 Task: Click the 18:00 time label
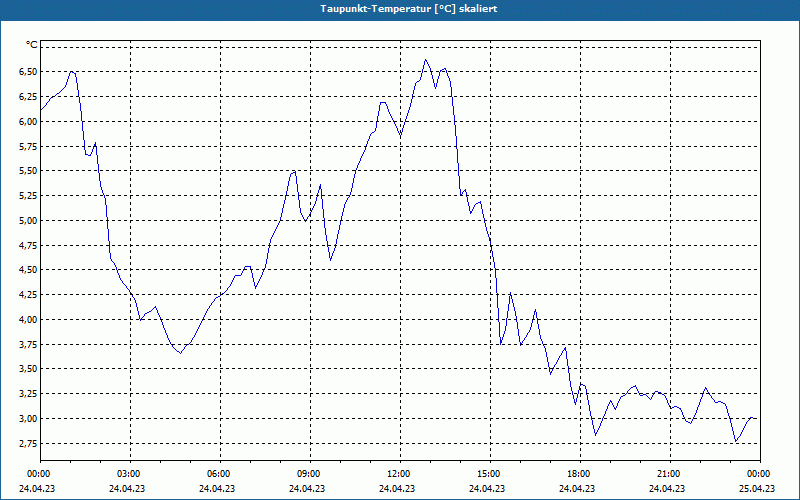(581, 474)
